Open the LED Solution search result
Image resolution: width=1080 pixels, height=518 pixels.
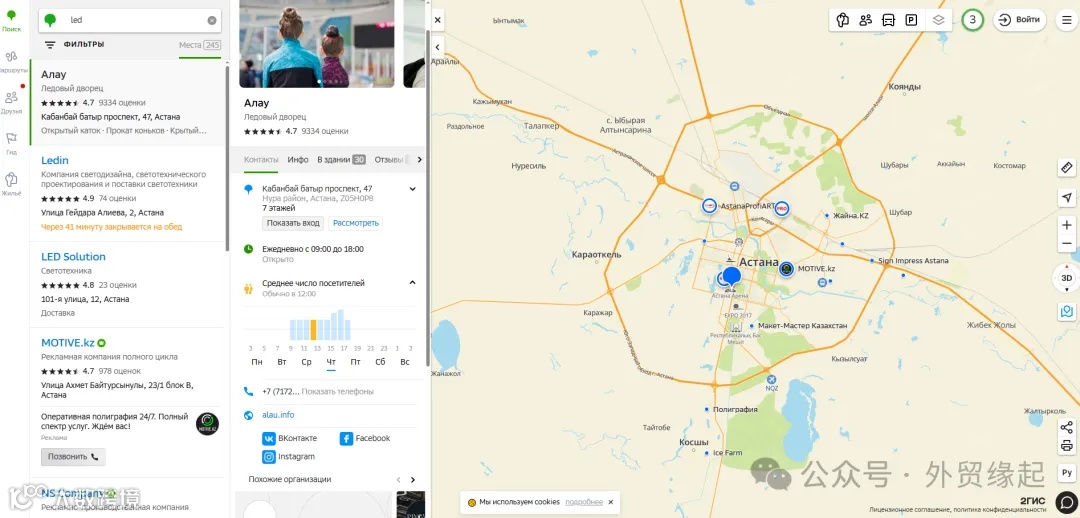click(73, 257)
